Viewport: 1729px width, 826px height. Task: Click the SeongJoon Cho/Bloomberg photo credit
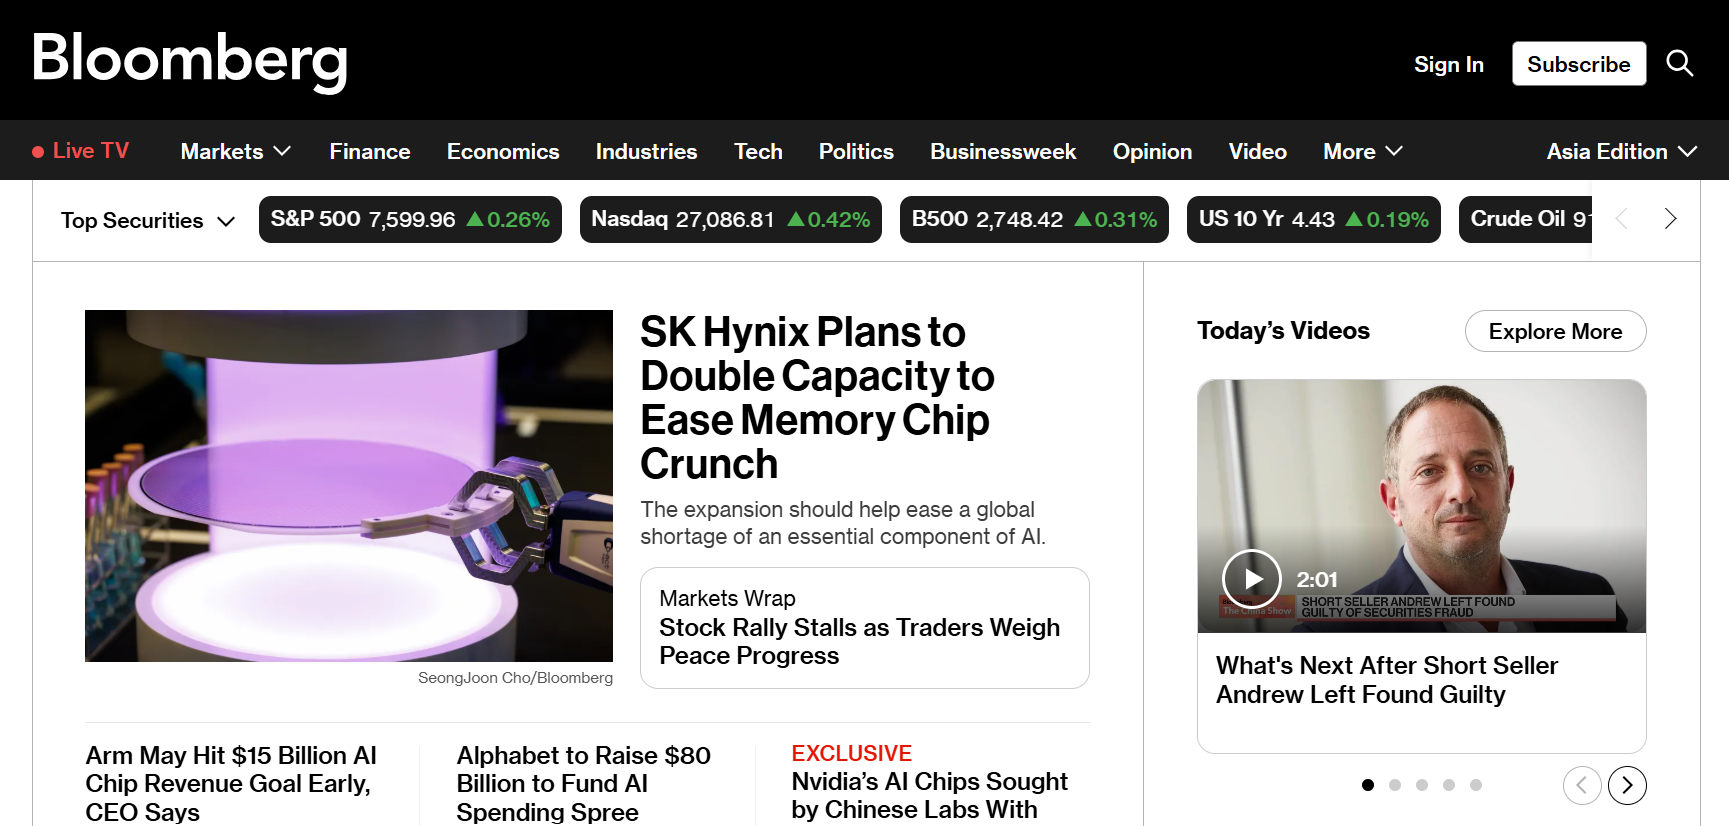[515, 678]
